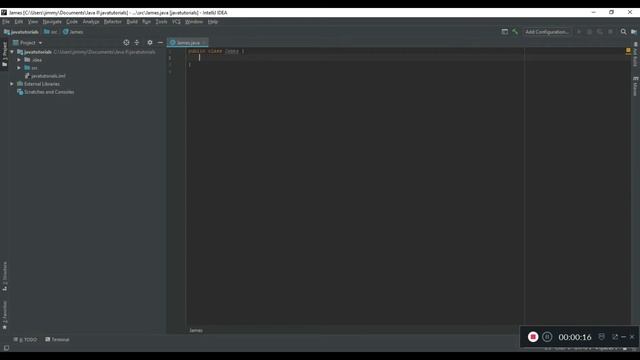The height and width of the screenshot is (360, 640).
Task: Open the TODO tool window
Action: [25, 340]
